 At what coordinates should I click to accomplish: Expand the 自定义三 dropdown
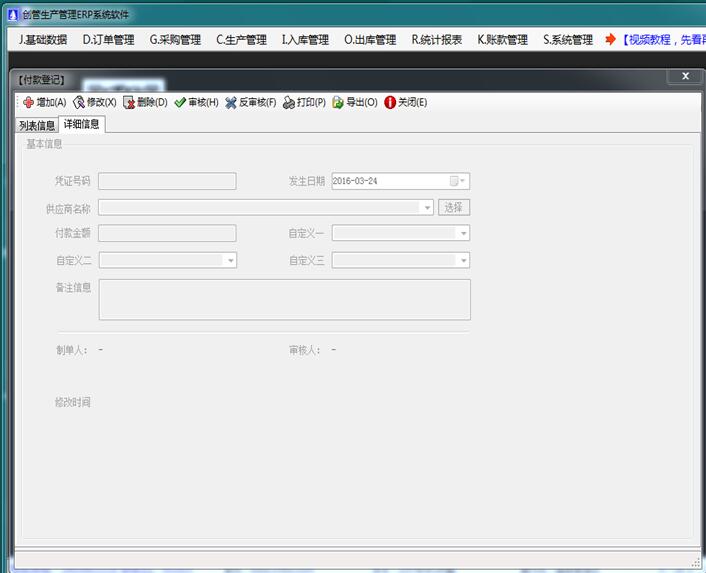point(462,260)
